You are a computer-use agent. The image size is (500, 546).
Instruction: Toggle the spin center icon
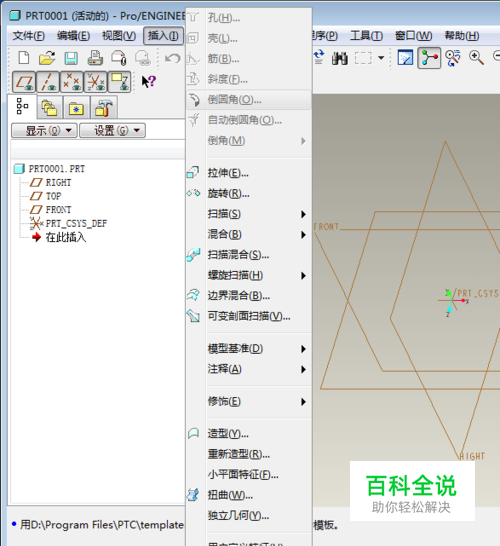429,58
